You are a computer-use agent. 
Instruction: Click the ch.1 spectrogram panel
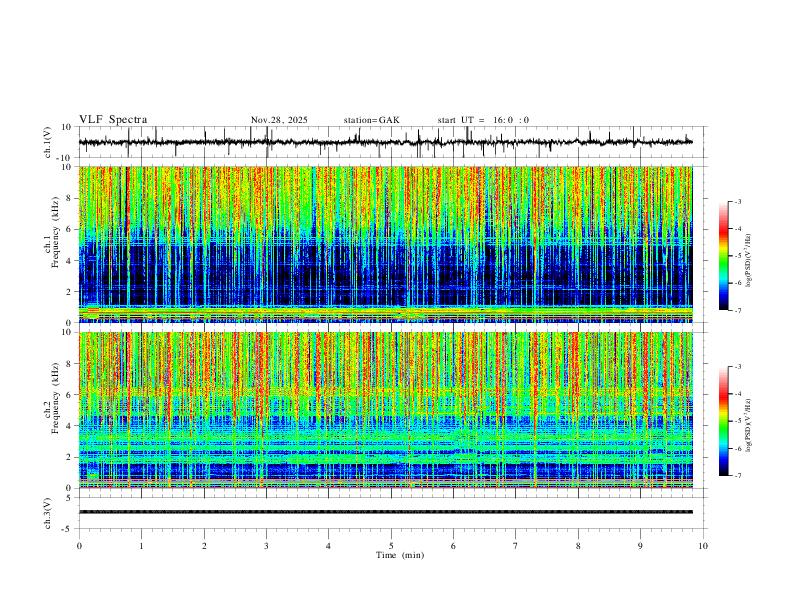click(x=385, y=244)
